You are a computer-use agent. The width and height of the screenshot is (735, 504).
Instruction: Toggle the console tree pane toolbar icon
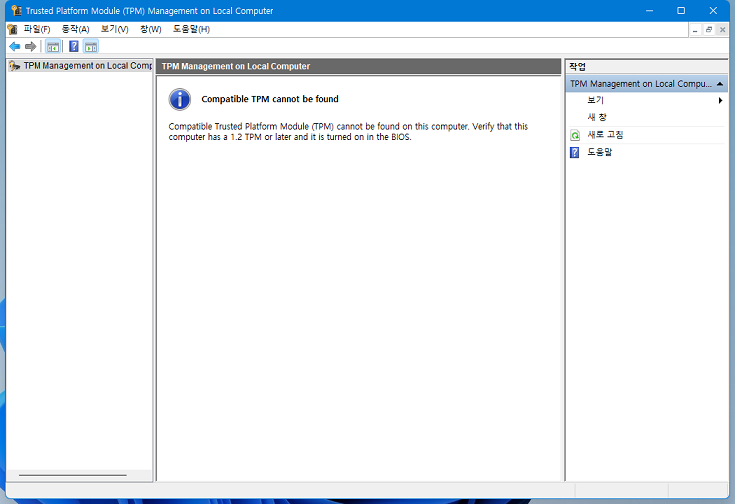pyautogui.click(x=53, y=46)
